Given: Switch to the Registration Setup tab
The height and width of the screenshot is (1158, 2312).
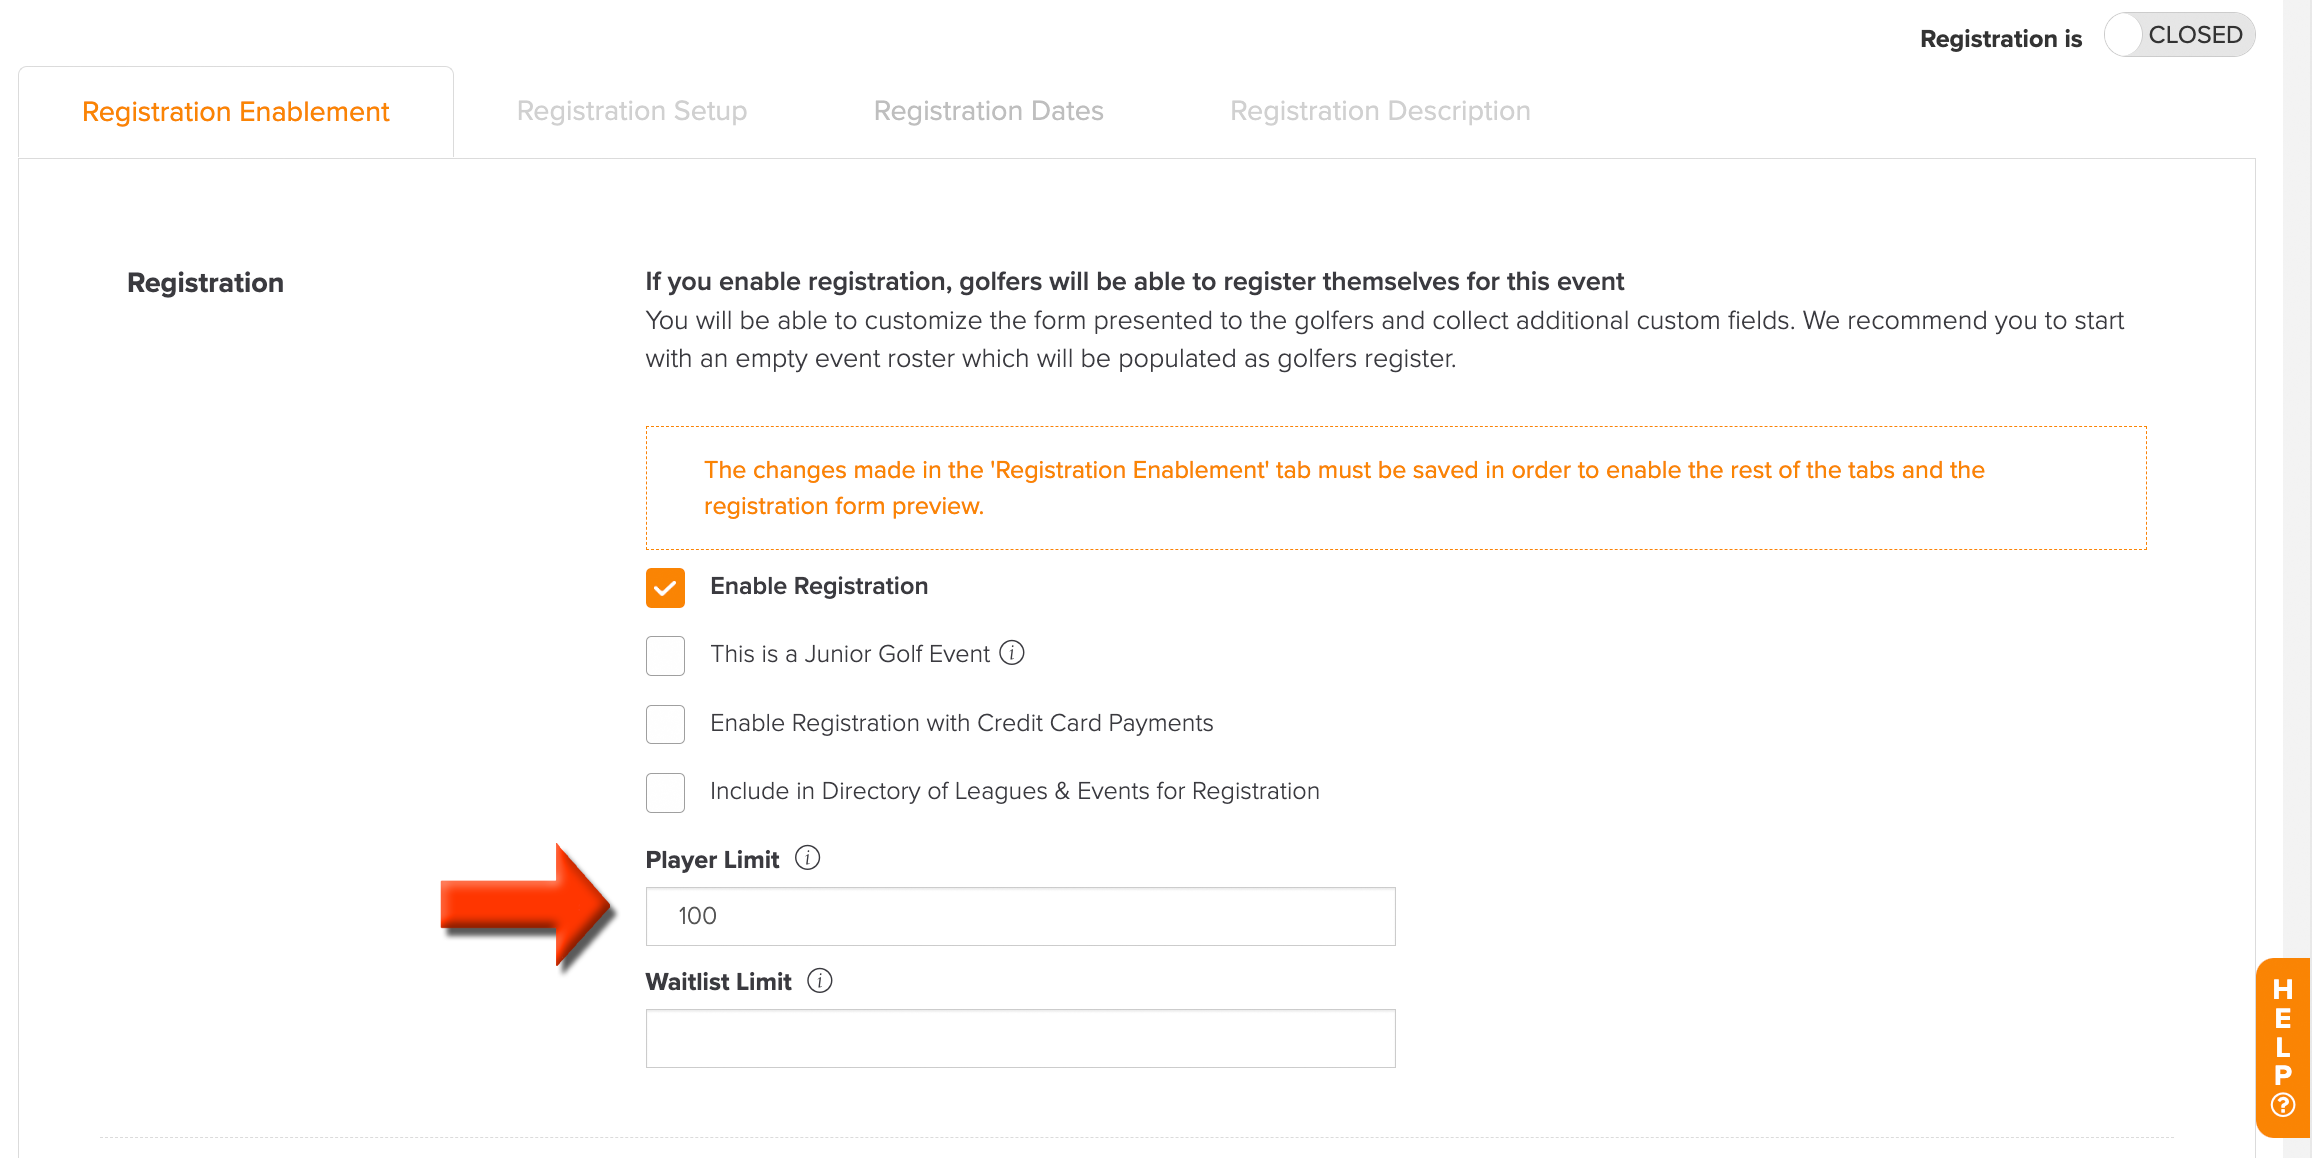Looking at the screenshot, I should (632, 111).
